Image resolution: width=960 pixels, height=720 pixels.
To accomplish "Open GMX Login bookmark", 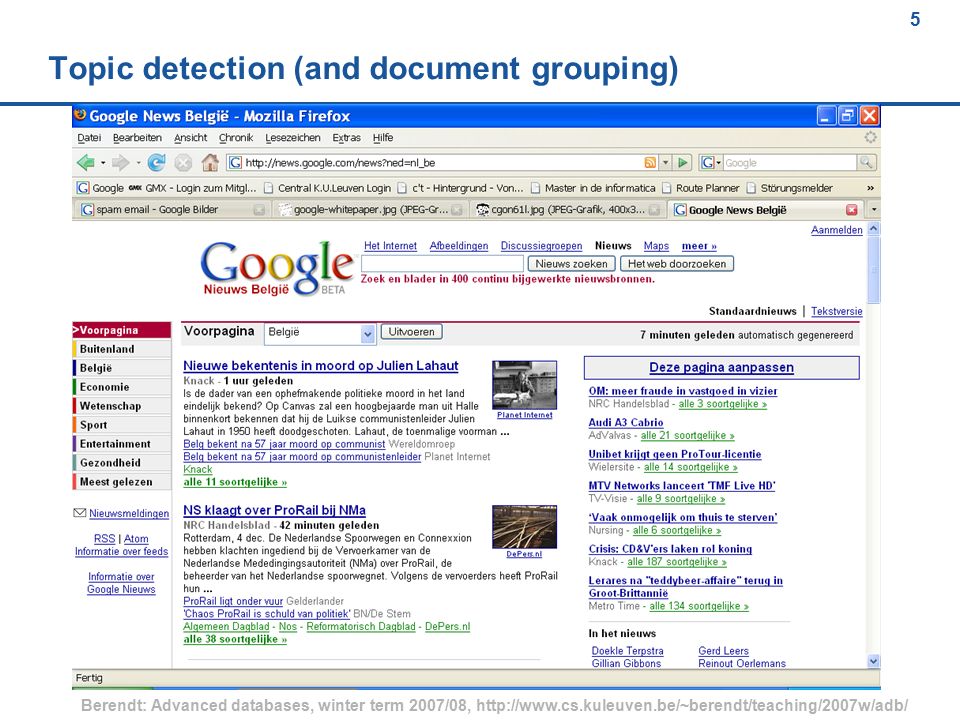I will (192, 188).
